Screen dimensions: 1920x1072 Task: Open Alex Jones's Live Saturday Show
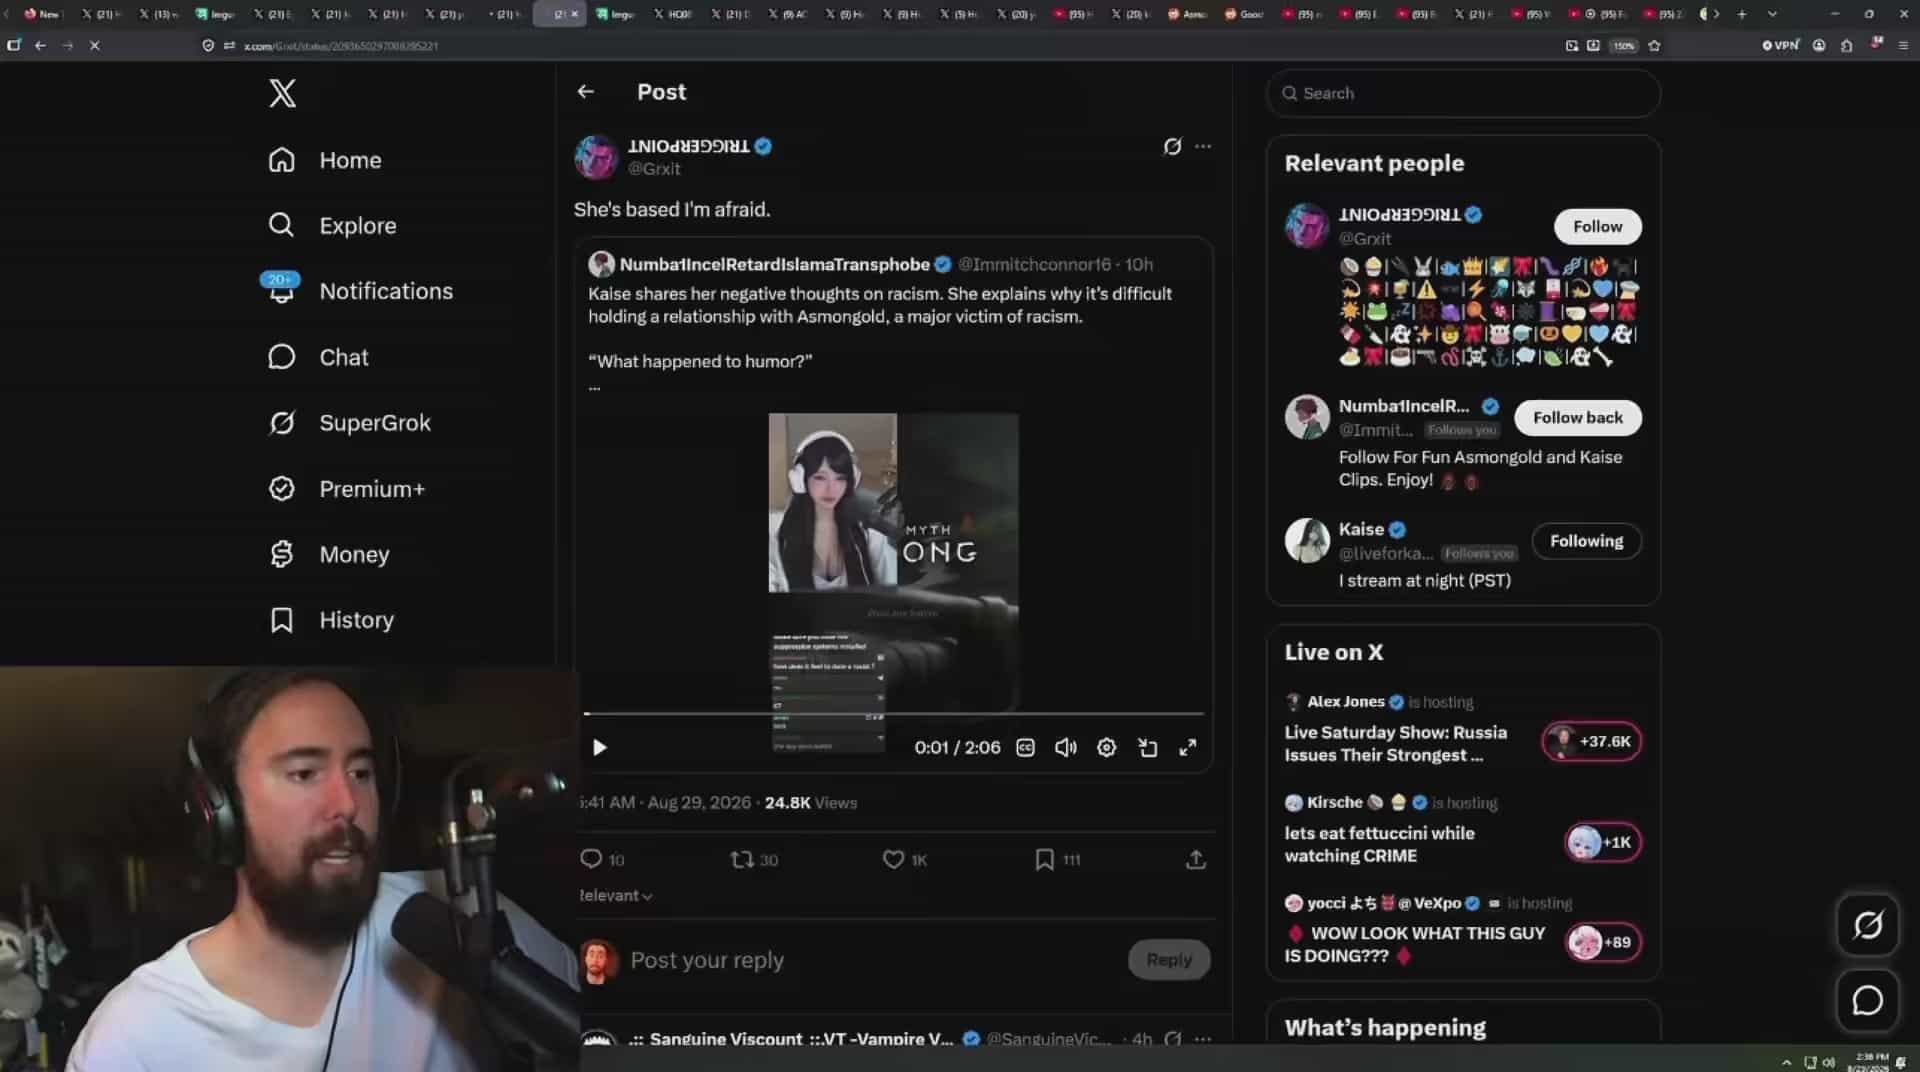pyautogui.click(x=1395, y=744)
